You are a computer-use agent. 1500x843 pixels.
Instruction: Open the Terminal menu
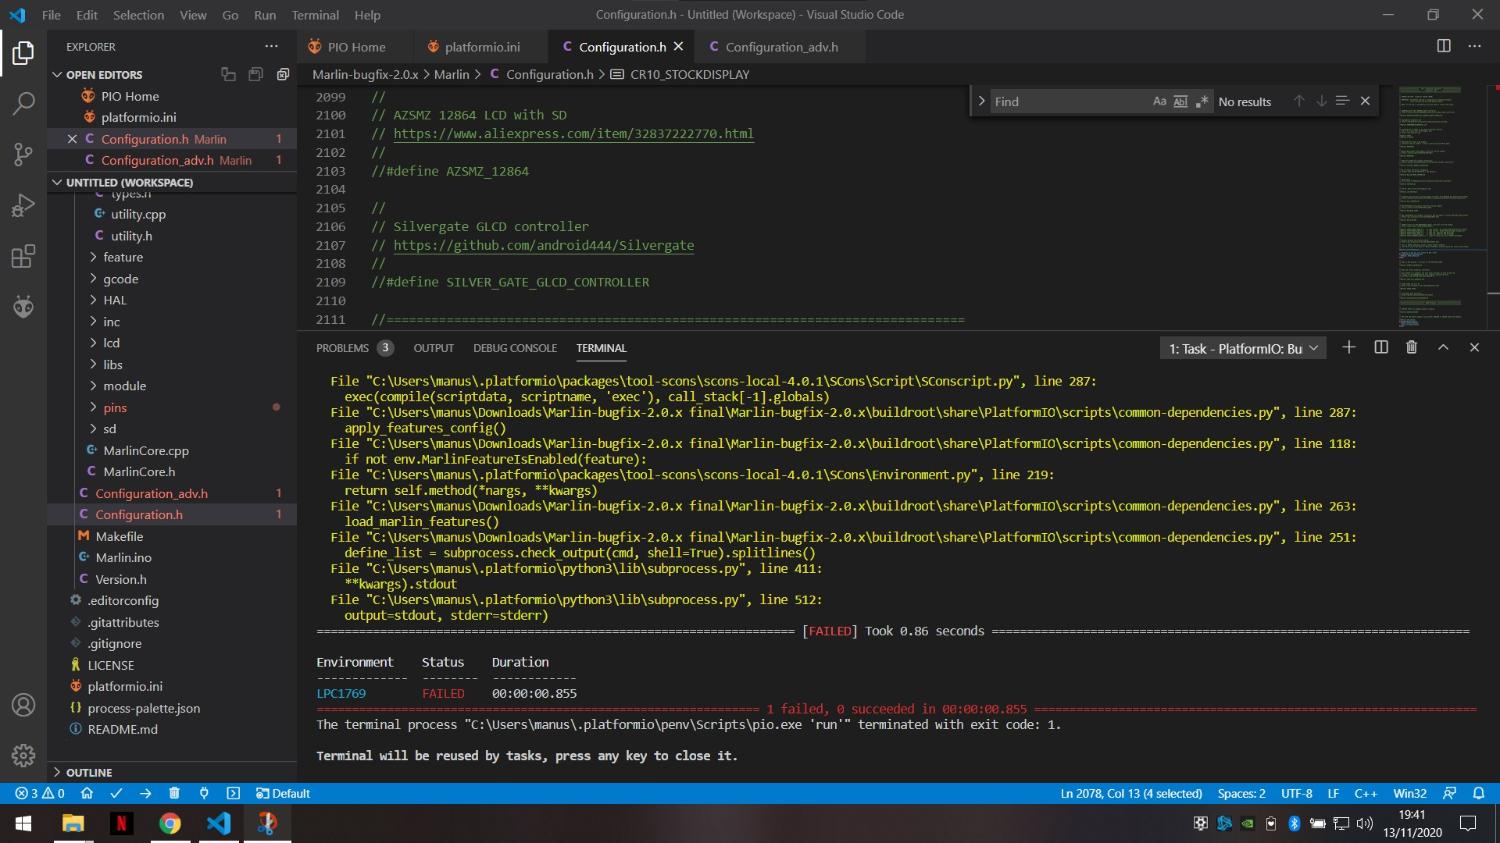pos(315,15)
